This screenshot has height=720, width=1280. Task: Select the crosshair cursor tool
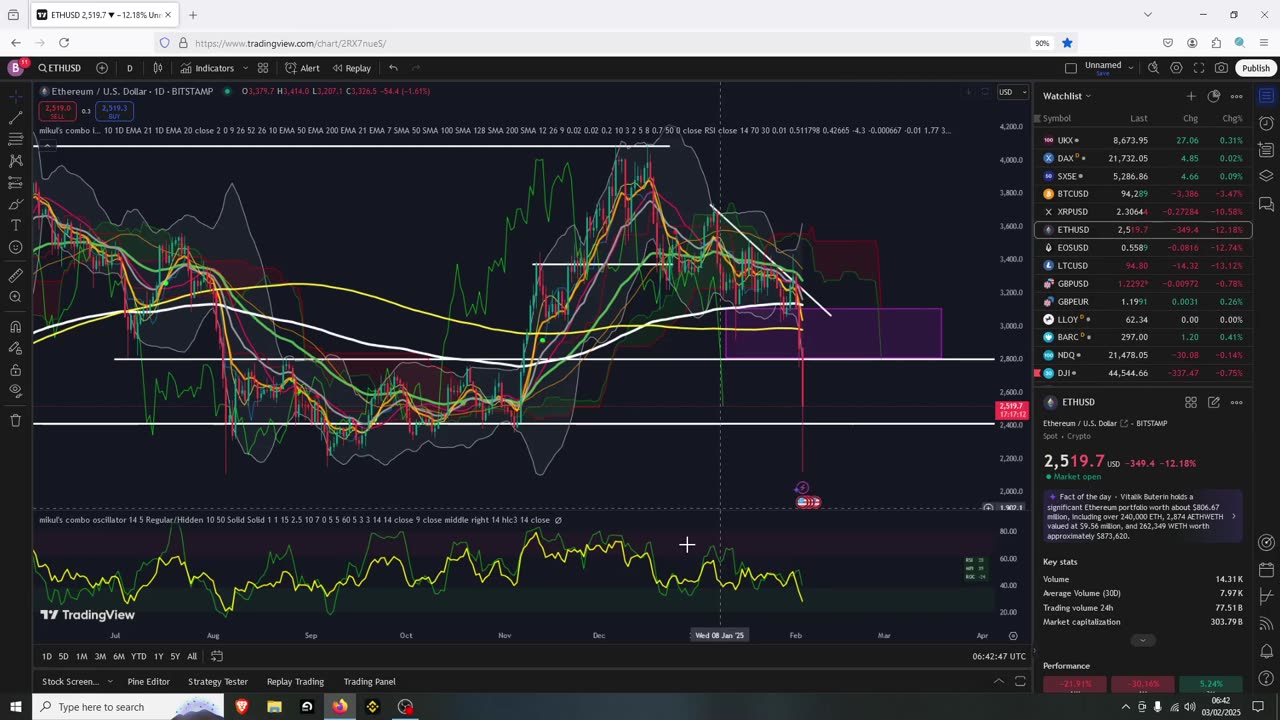tap(15, 96)
